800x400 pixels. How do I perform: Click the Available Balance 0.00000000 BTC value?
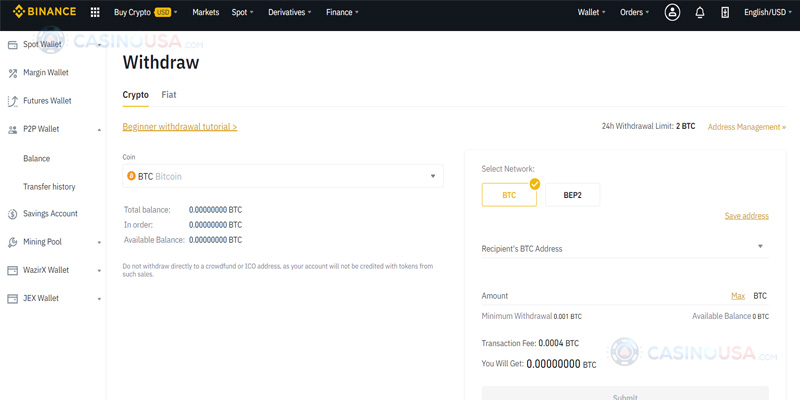click(x=215, y=240)
